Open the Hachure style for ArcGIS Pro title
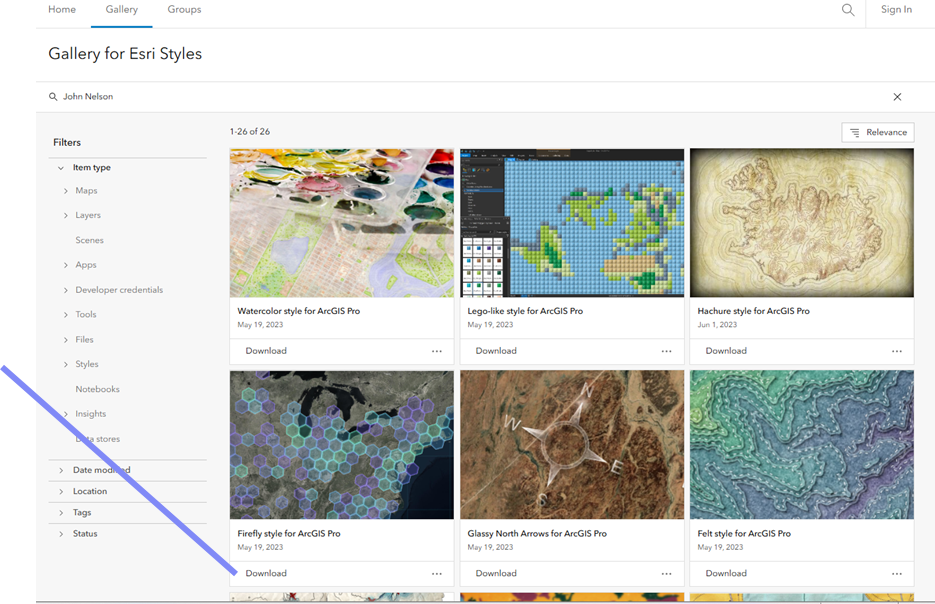935x604 pixels. (754, 311)
